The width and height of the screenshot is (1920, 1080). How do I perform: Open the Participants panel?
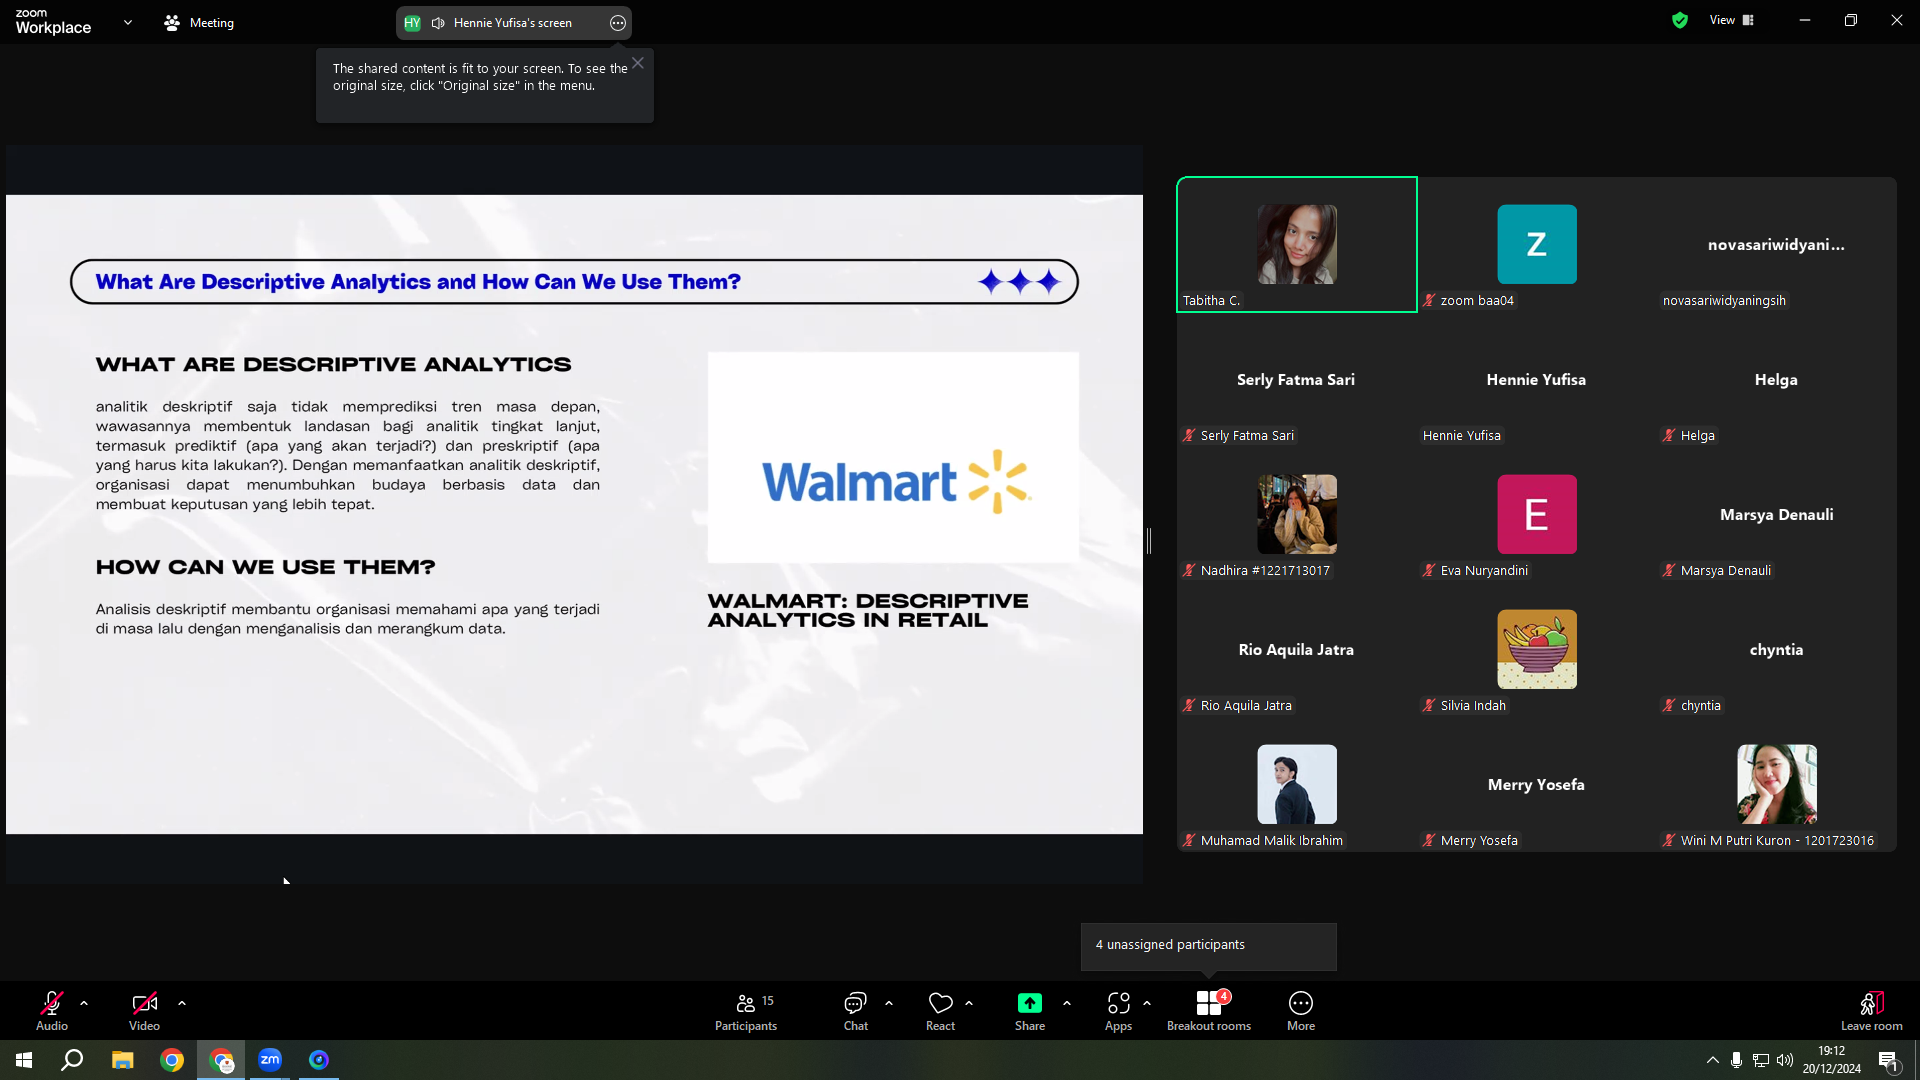[x=746, y=1010]
